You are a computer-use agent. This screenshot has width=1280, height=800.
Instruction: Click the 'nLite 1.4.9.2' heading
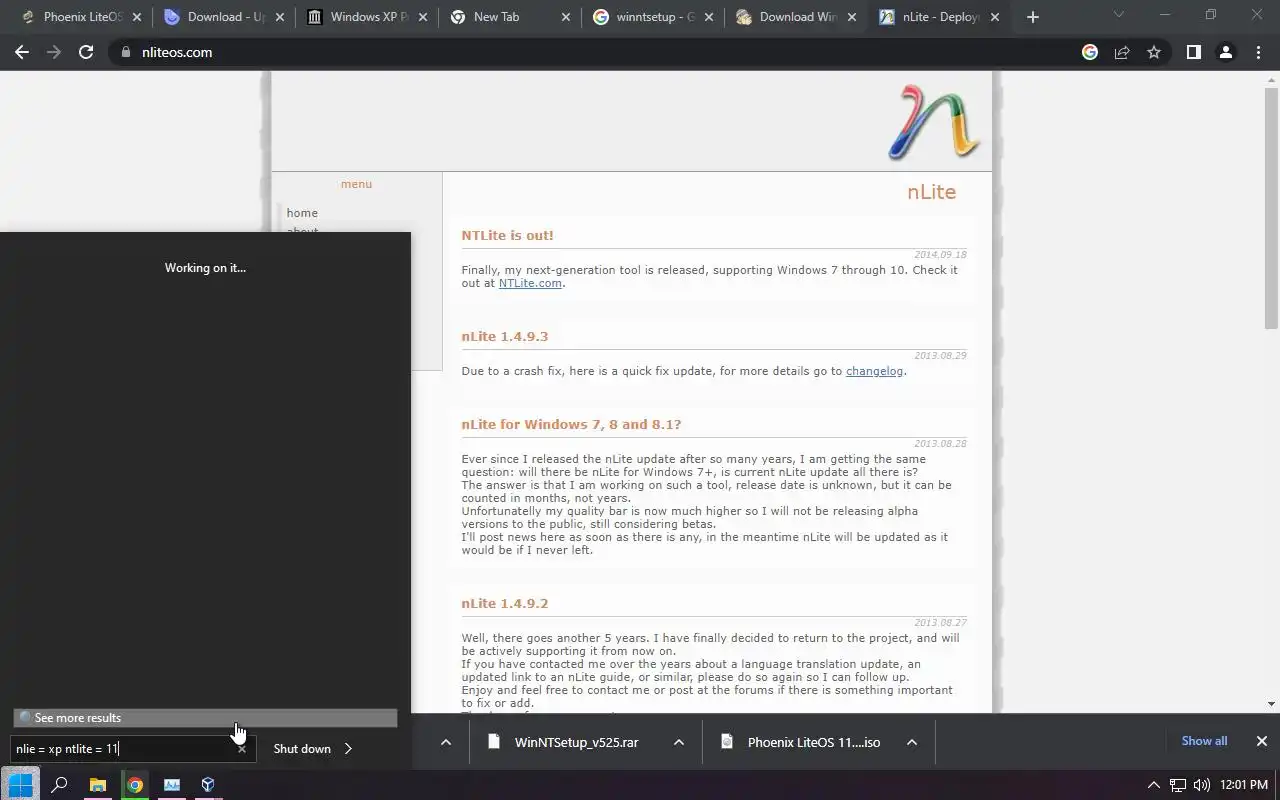click(505, 604)
